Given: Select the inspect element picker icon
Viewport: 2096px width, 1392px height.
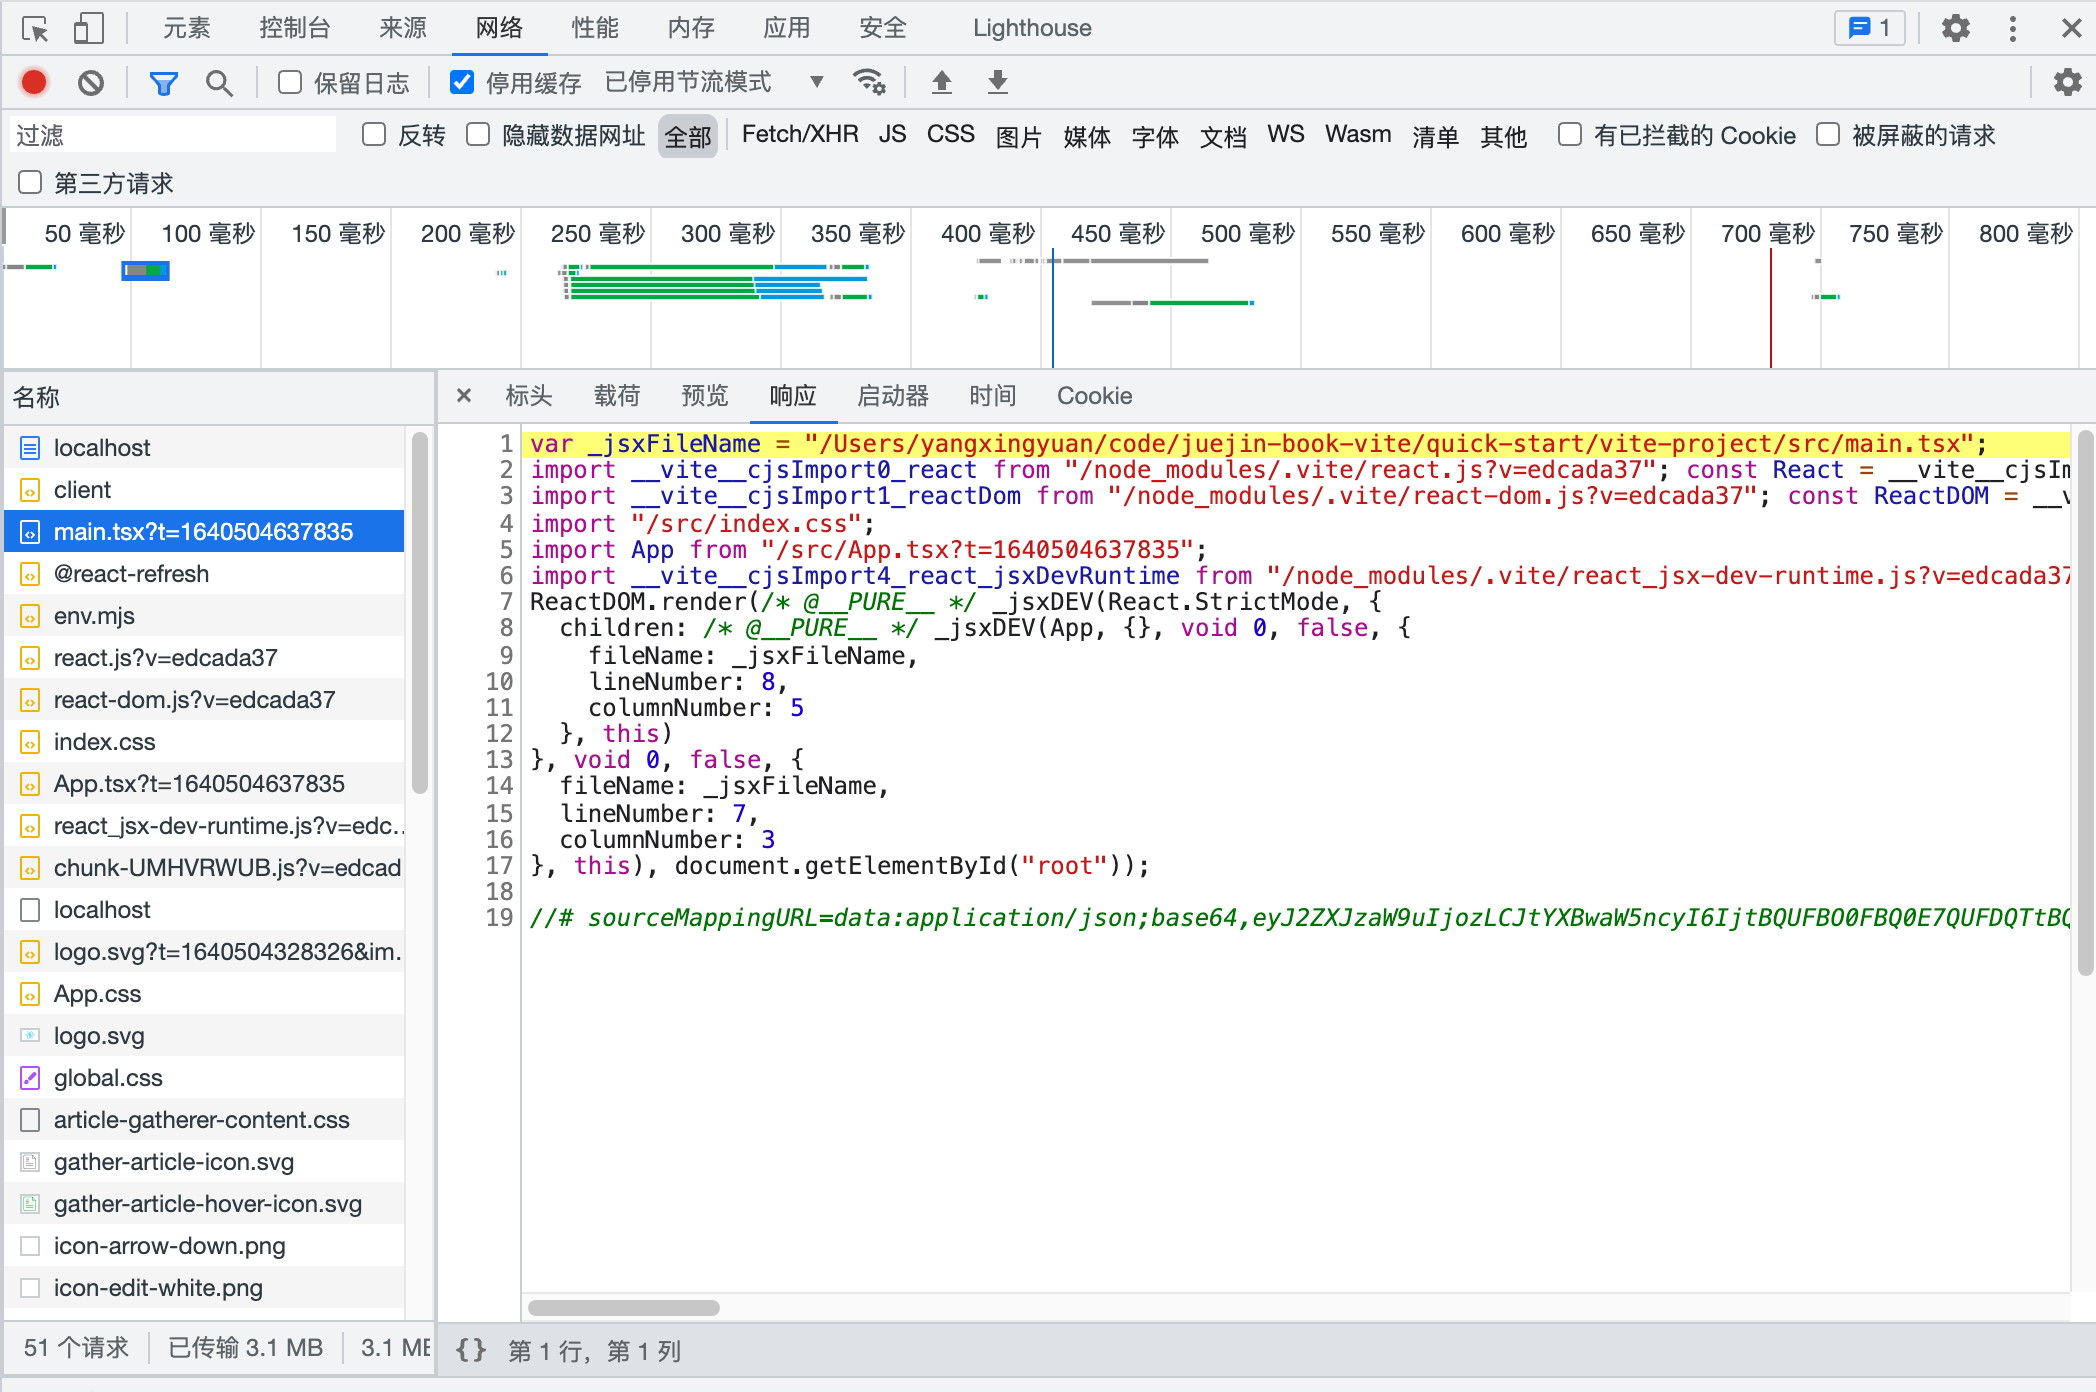Looking at the screenshot, I should (35, 29).
